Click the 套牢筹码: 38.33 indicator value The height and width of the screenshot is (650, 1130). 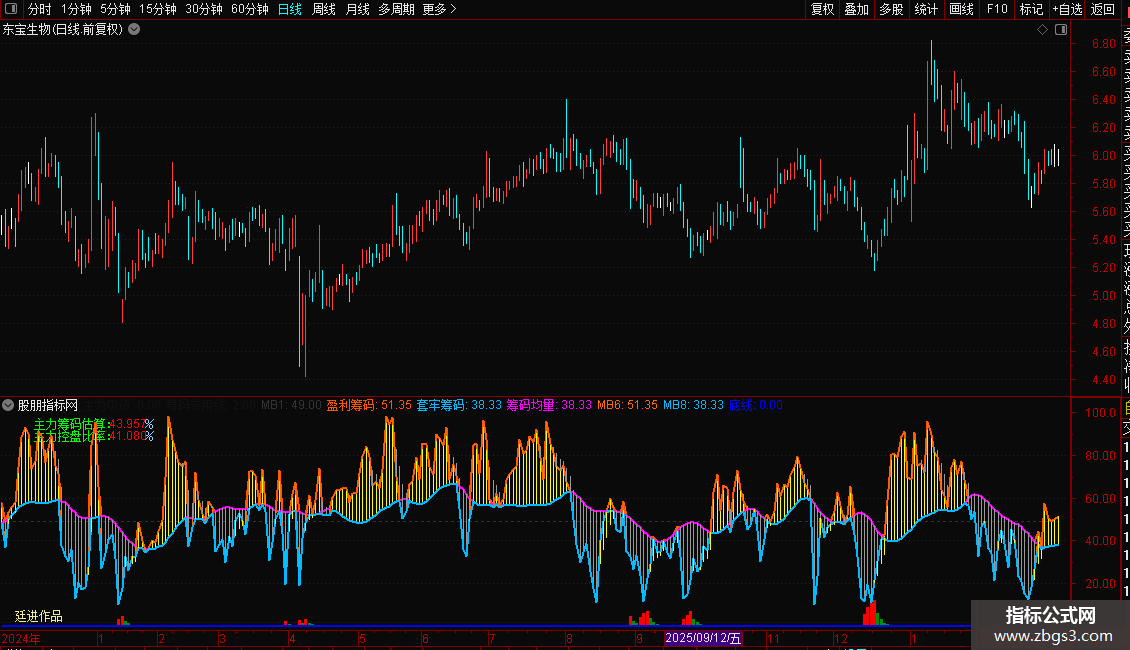[x=459, y=405]
